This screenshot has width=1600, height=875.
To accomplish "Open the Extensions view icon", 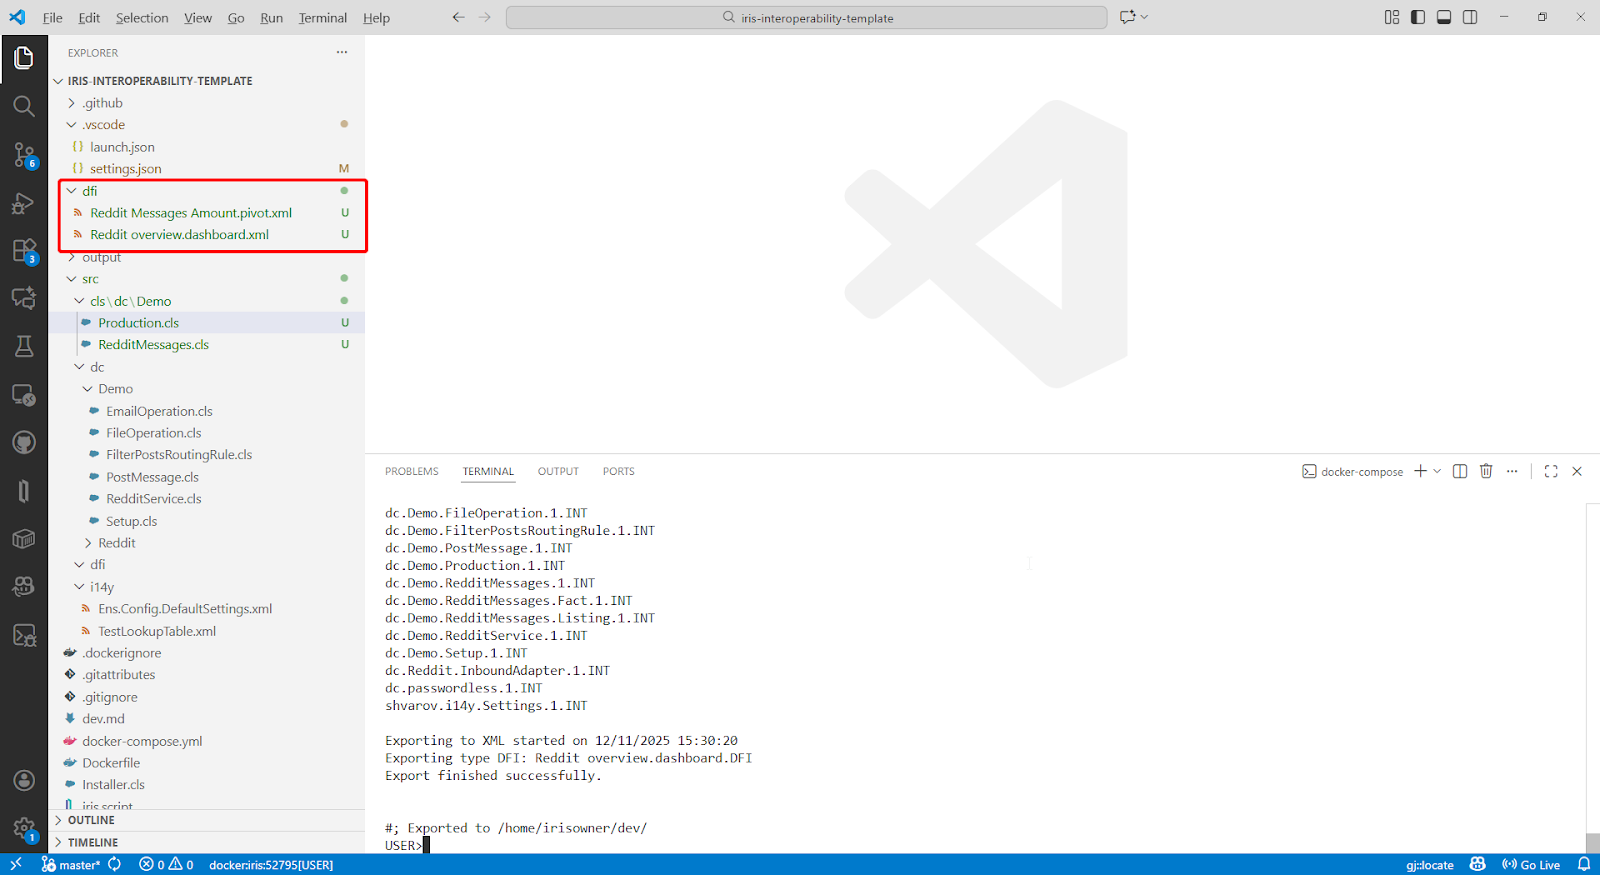I will 24,251.
